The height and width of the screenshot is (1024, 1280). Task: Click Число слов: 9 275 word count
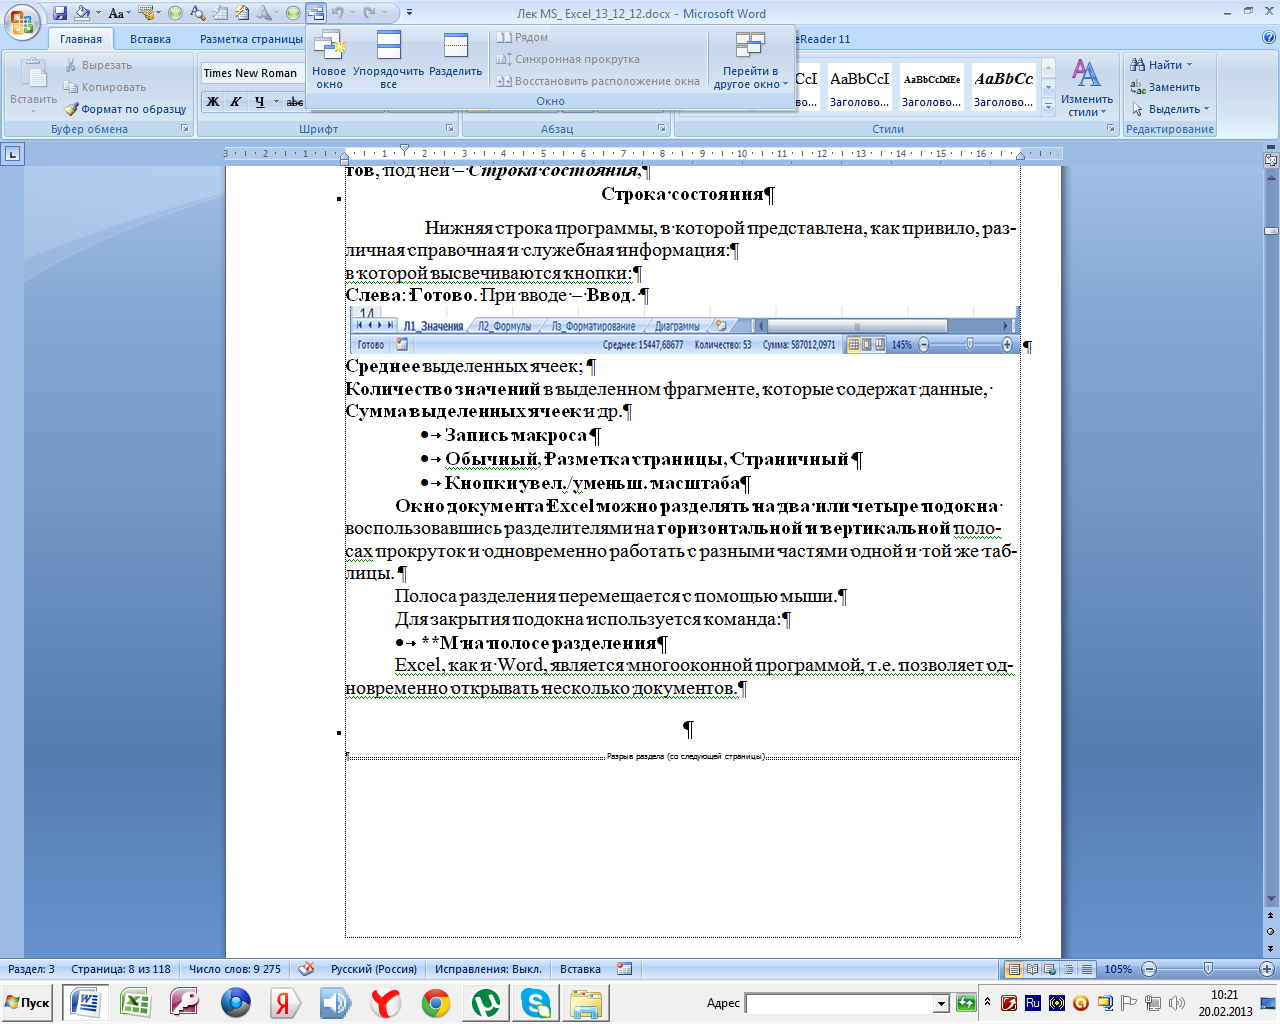(x=235, y=969)
